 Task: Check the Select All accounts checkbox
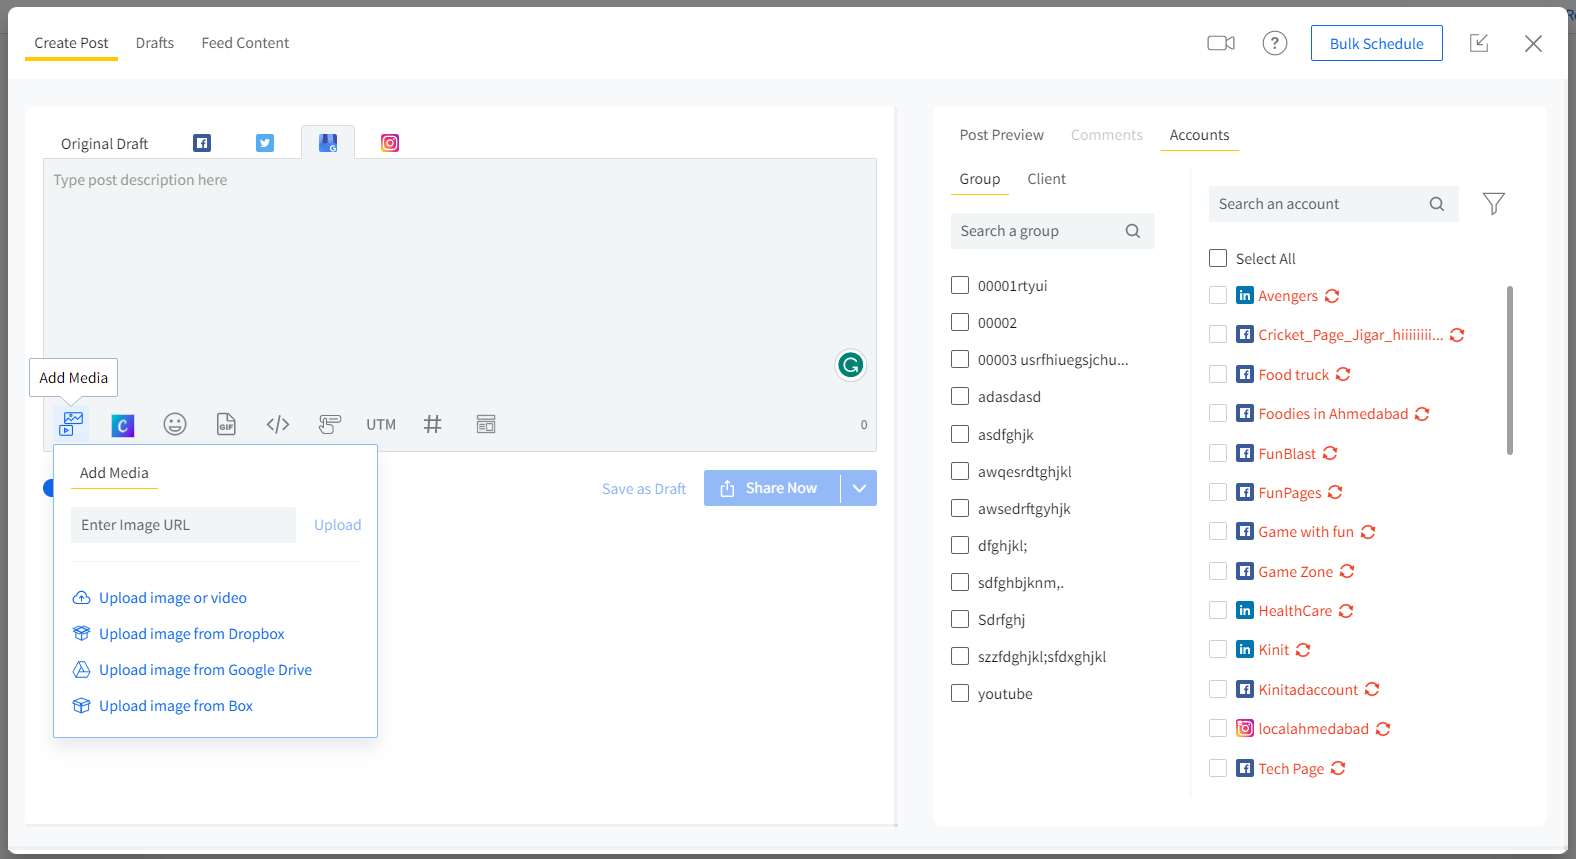1218,259
